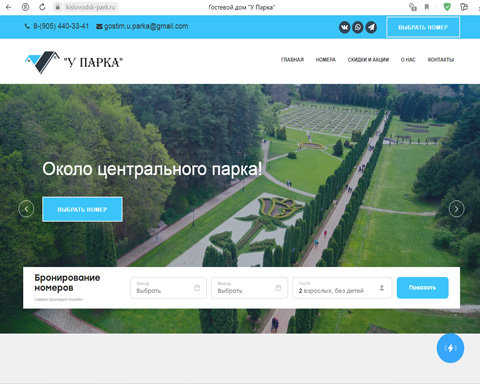Open О НАС menu item
Viewport: 480px width, 384px height.
pyautogui.click(x=408, y=60)
